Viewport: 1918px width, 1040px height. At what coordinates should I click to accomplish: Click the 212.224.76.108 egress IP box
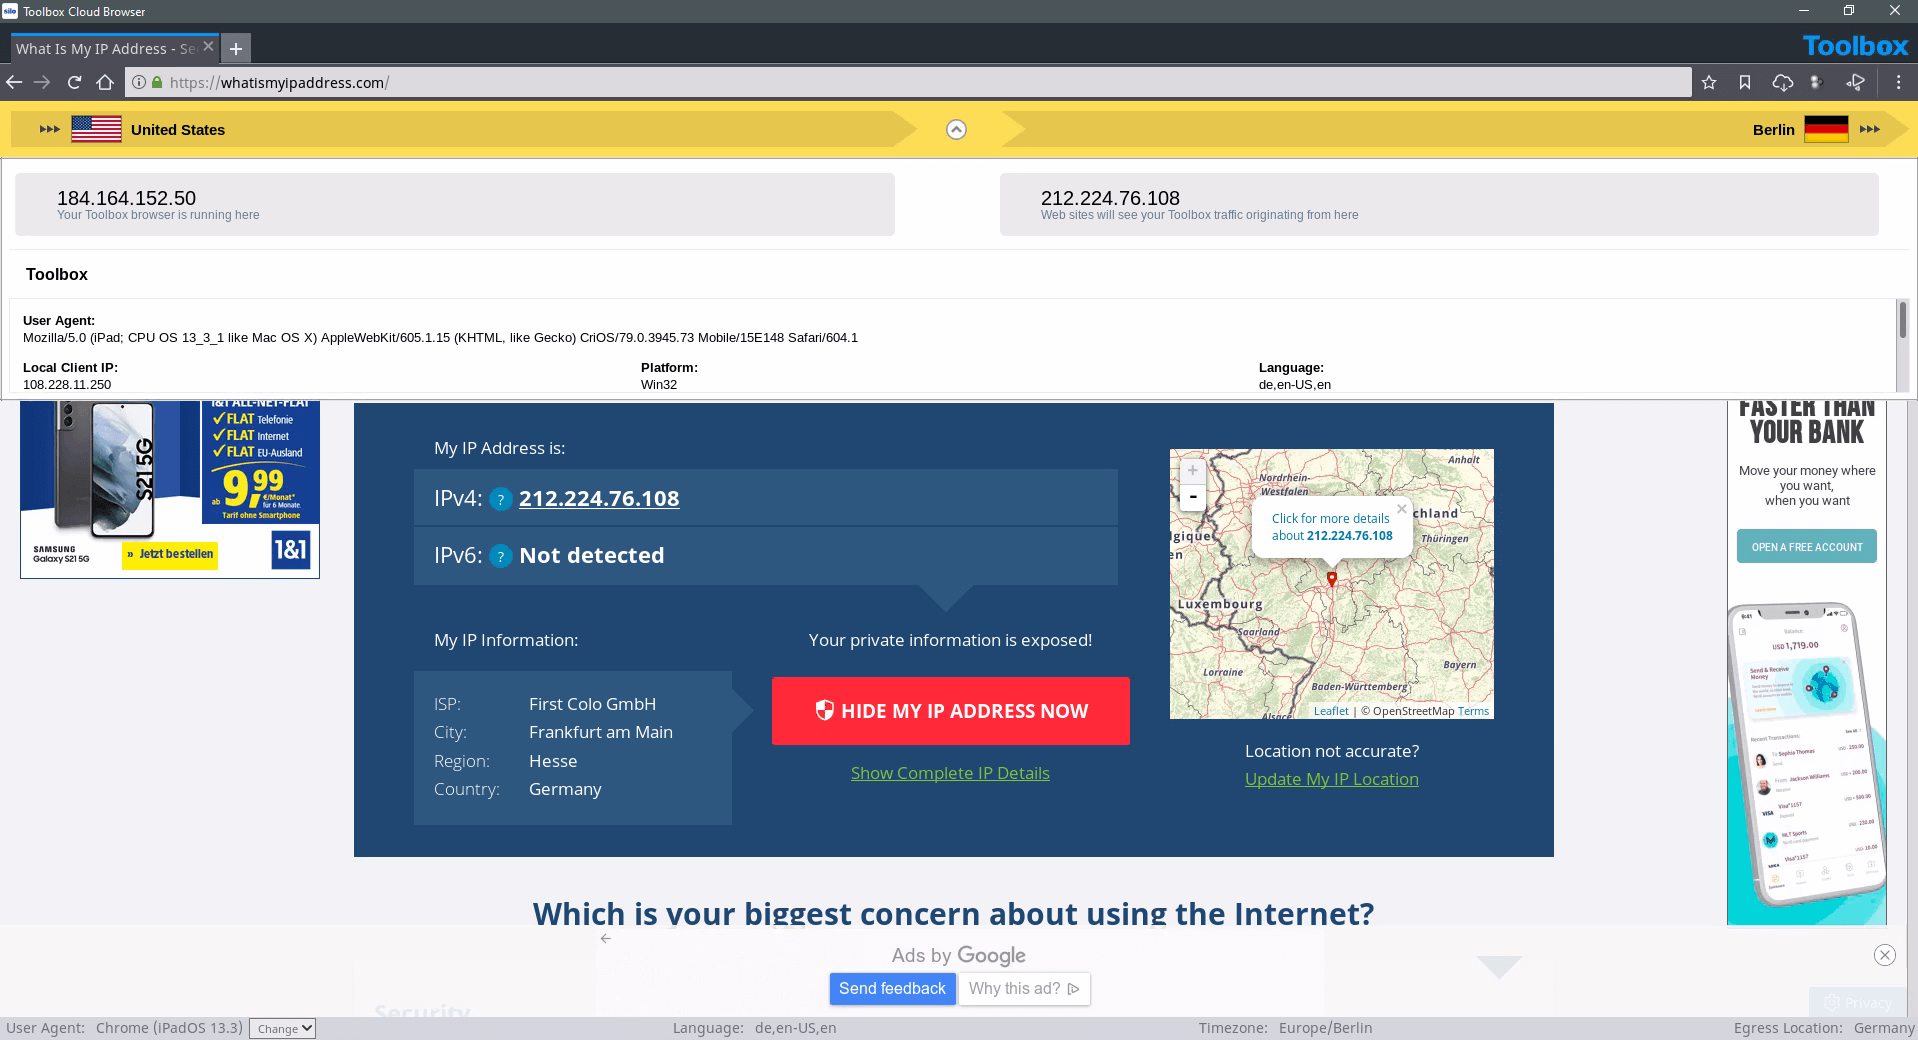click(1439, 205)
